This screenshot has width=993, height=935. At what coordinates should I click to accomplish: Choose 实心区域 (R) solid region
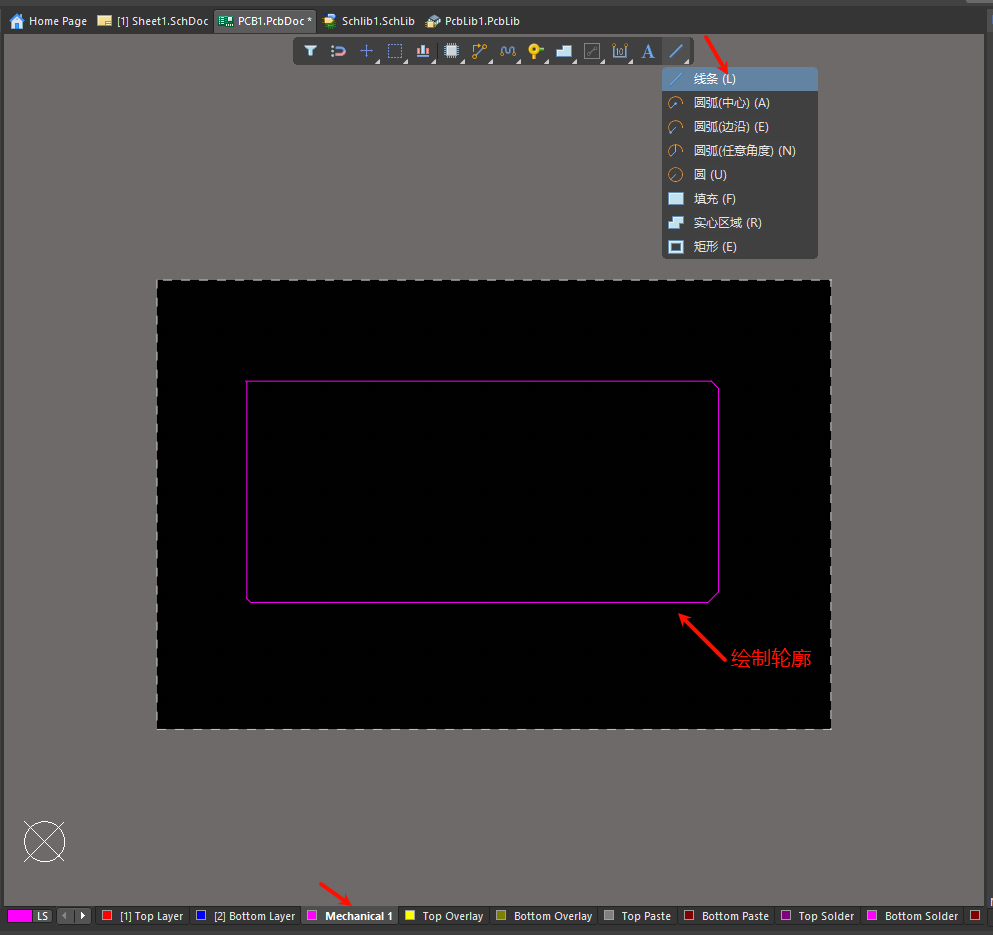click(x=740, y=223)
